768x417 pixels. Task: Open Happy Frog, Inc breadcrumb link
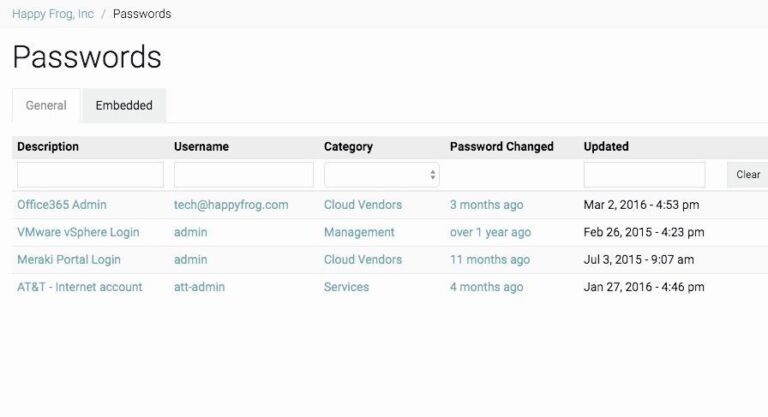coord(53,14)
